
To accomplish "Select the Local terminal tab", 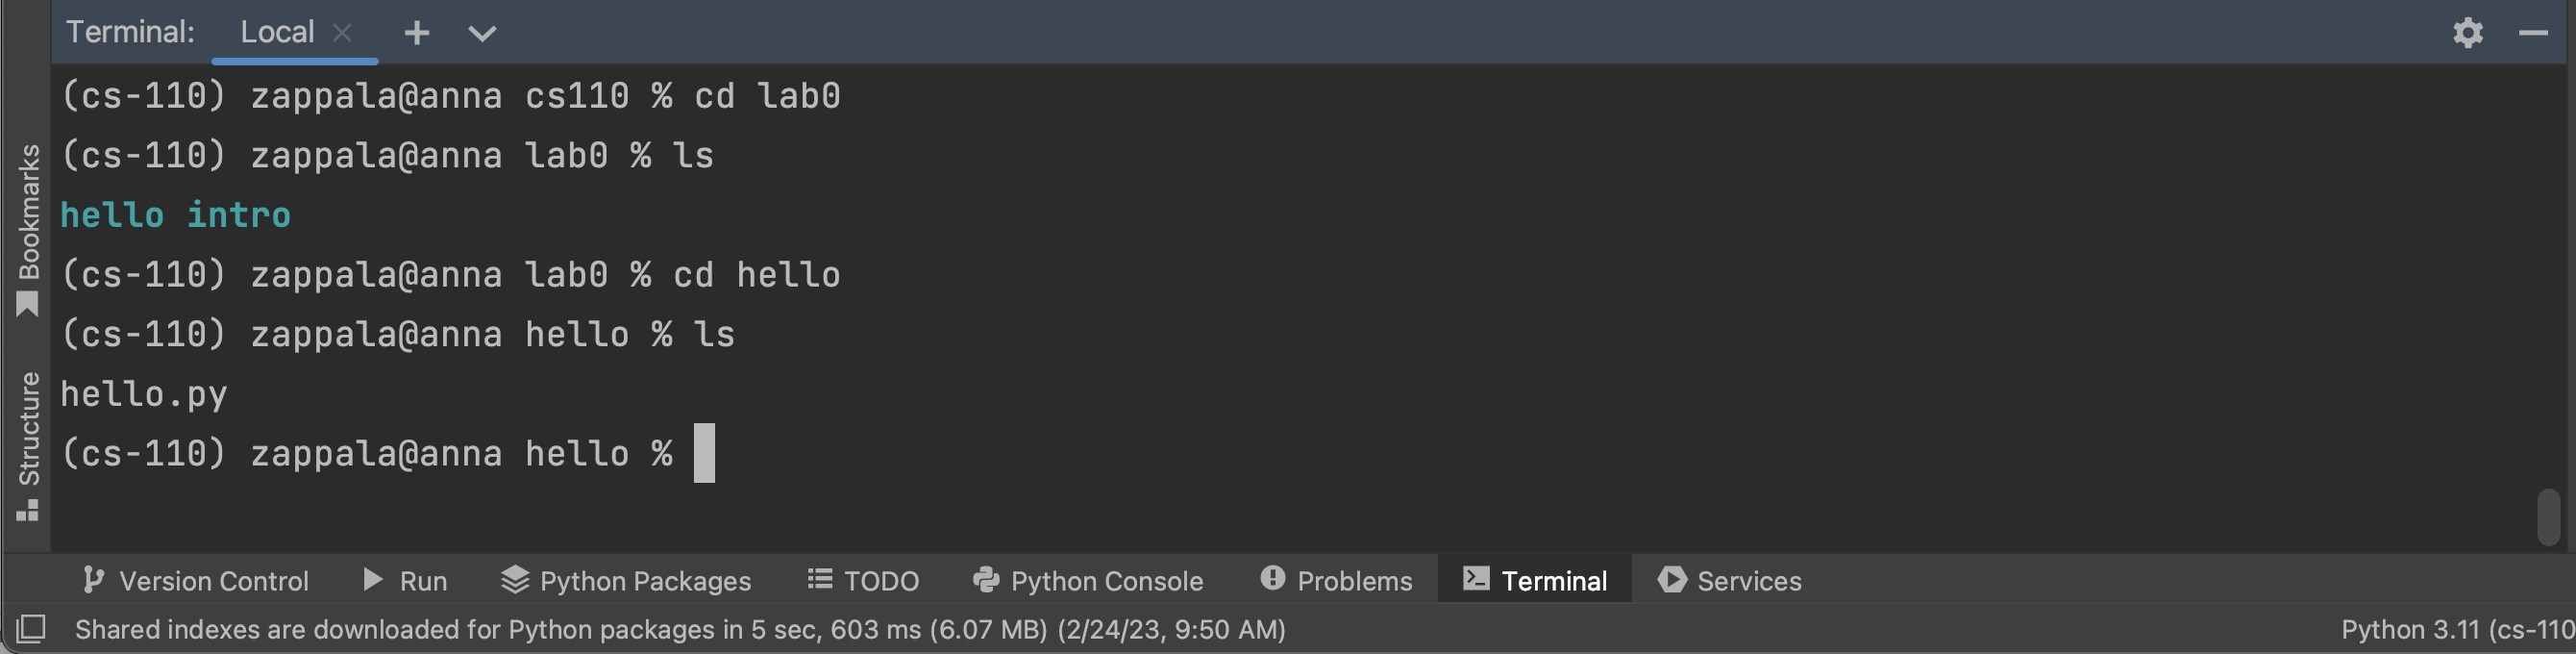I will click(277, 33).
